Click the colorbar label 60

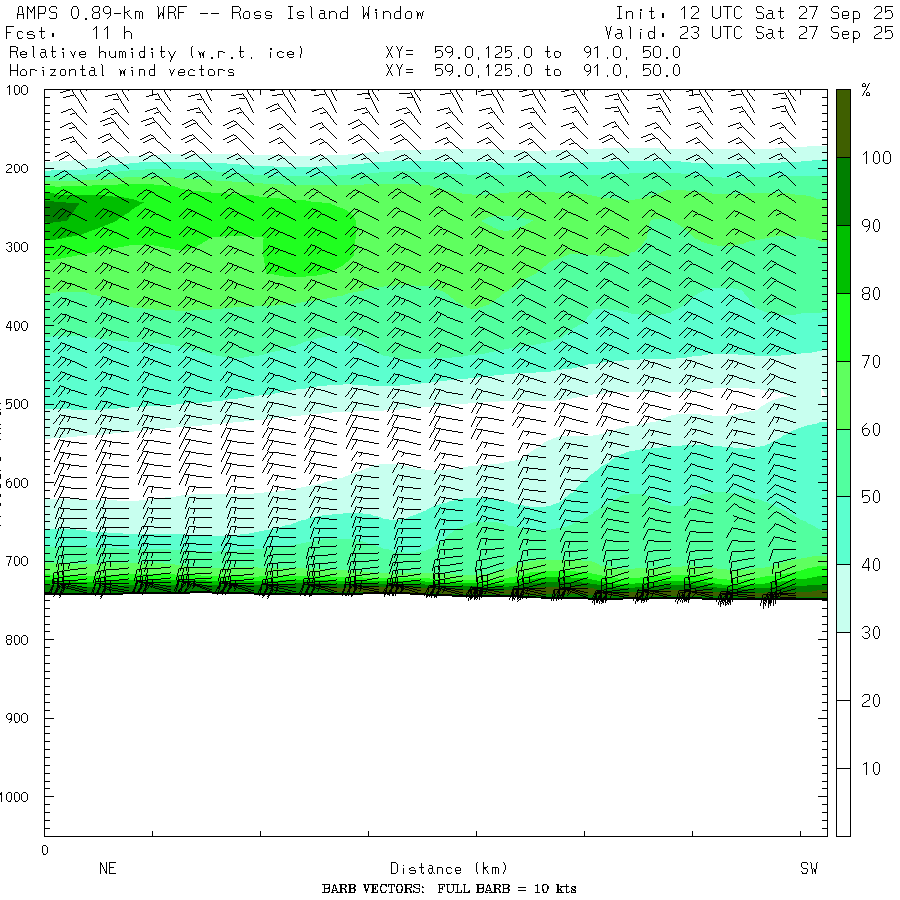pos(871,429)
